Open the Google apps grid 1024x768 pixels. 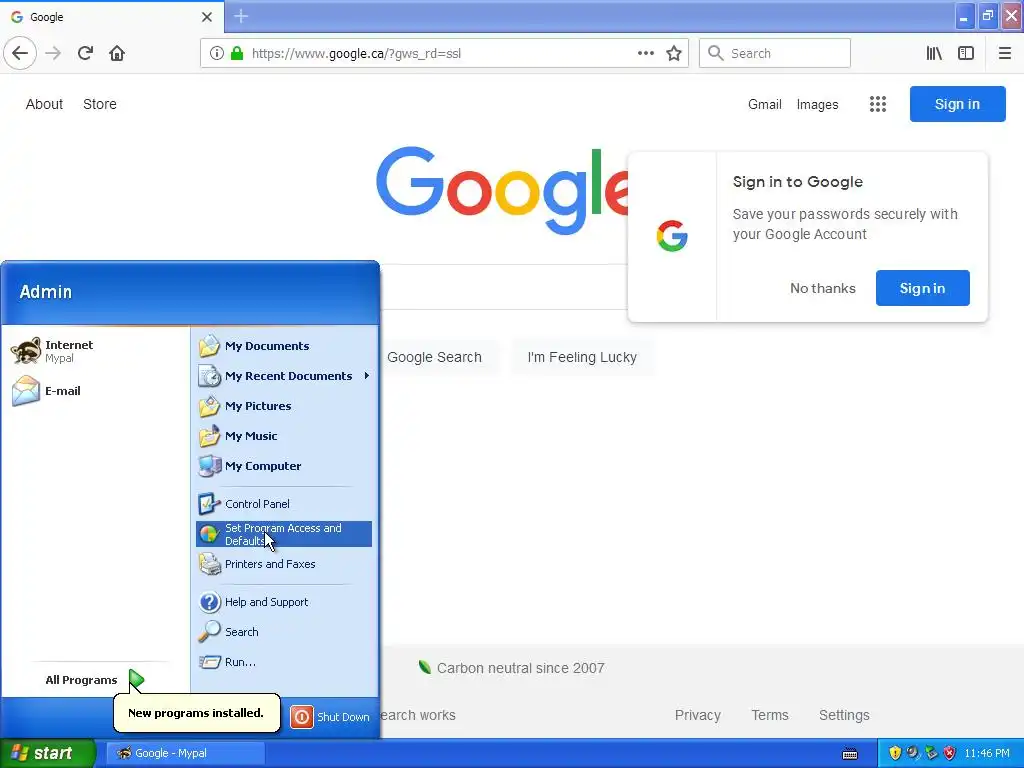pyautogui.click(x=878, y=104)
